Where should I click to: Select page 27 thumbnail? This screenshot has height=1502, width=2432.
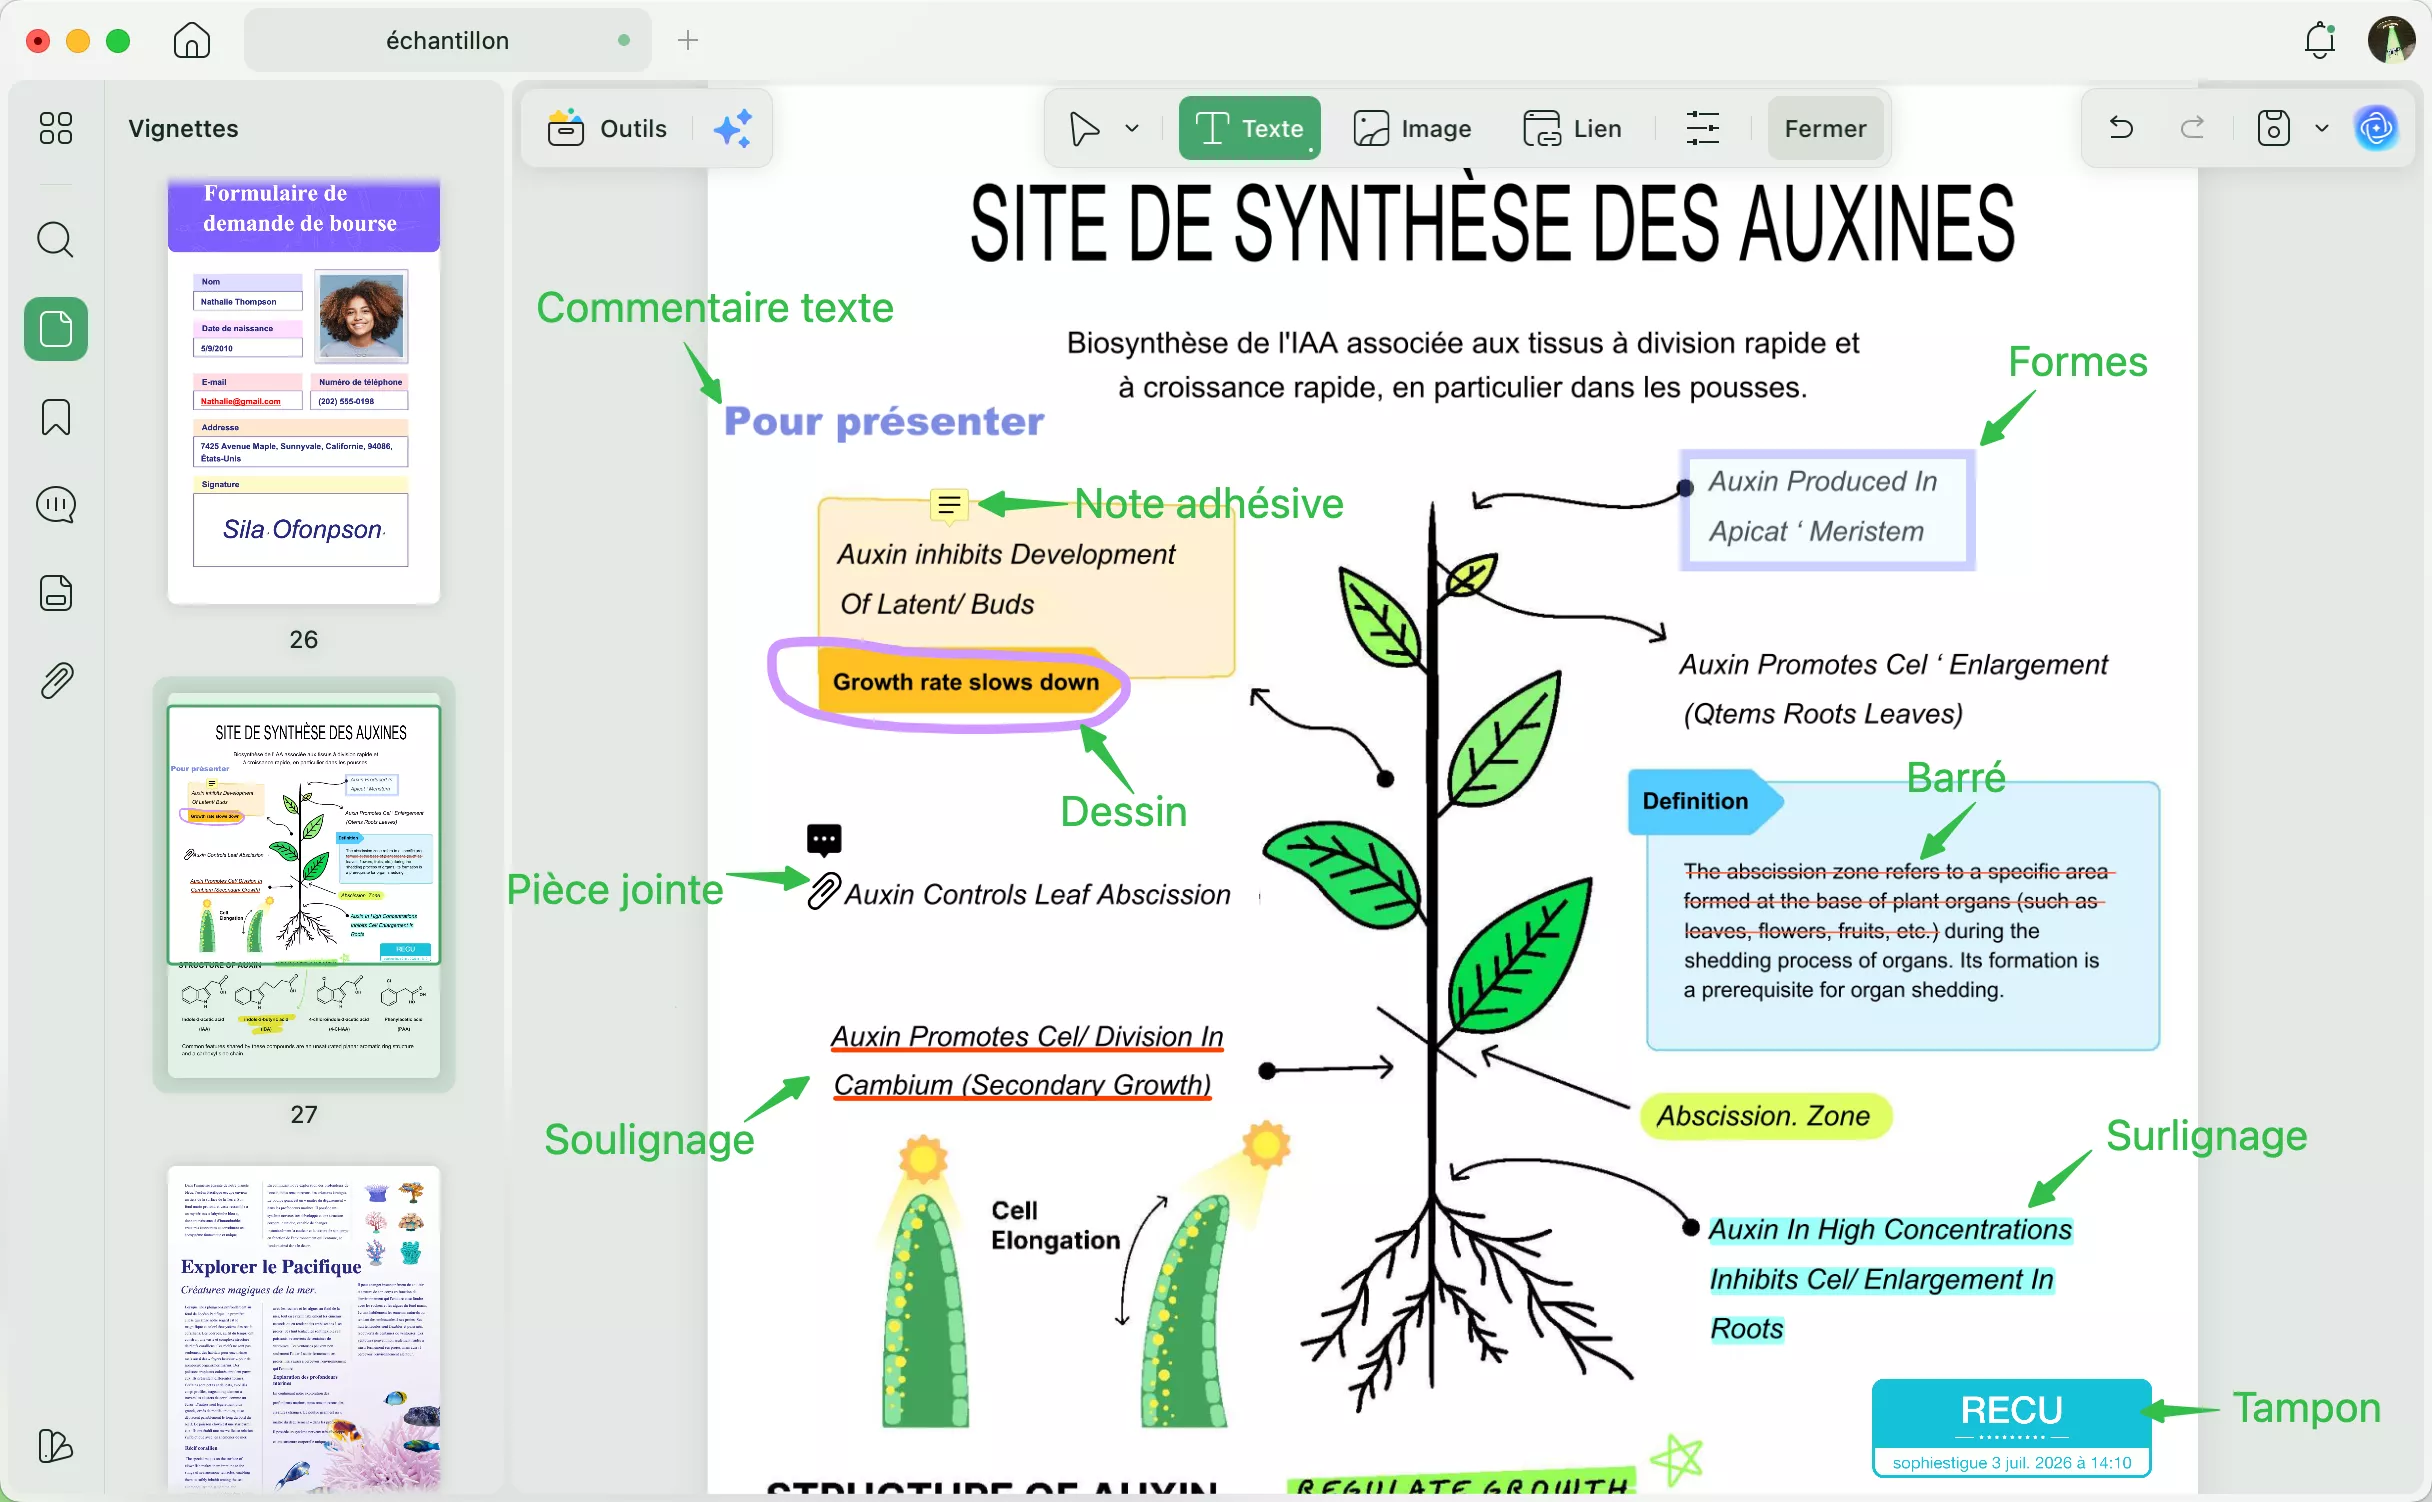tap(304, 885)
